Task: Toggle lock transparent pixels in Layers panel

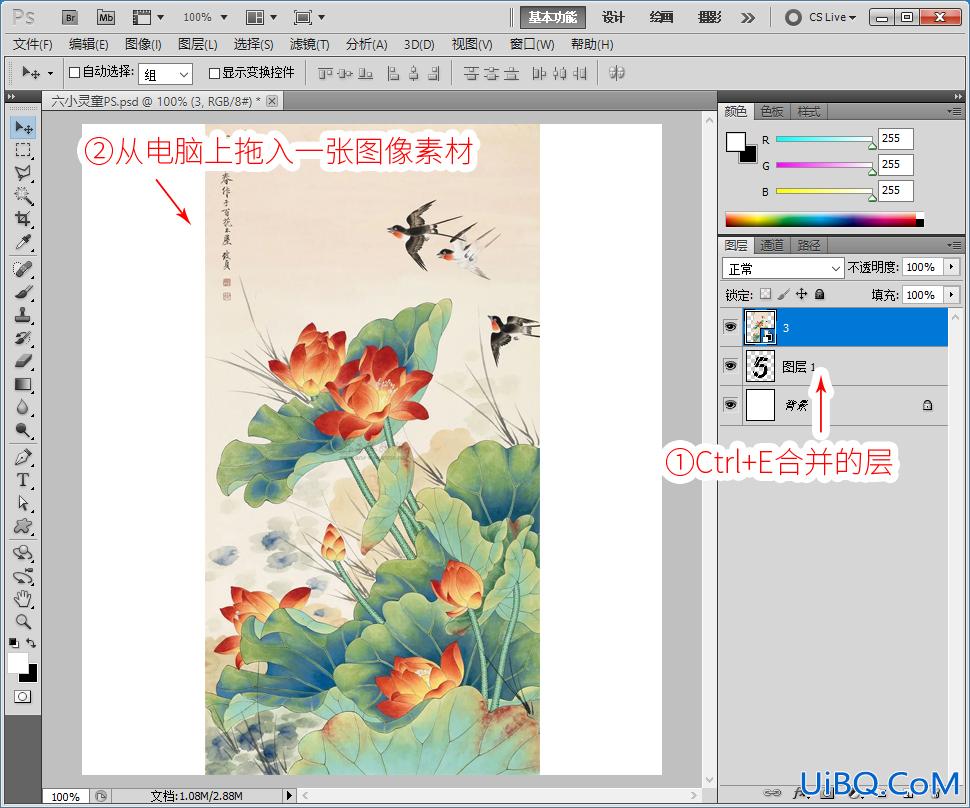Action: (765, 294)
